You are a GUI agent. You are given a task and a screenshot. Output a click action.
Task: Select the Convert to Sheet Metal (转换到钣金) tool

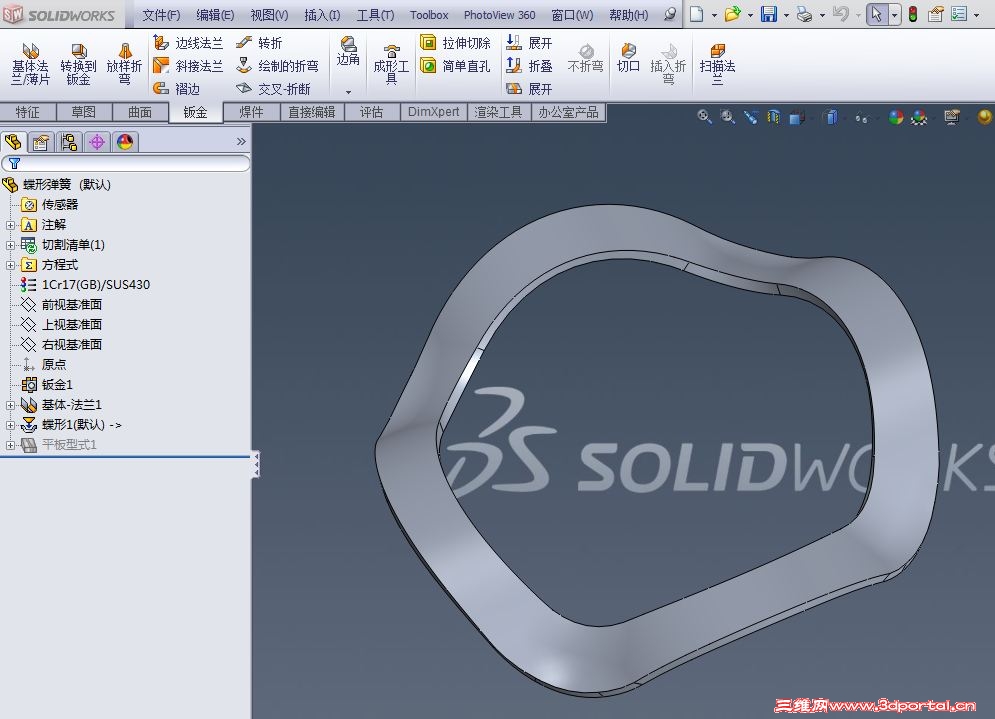click(x=78, y=65)
